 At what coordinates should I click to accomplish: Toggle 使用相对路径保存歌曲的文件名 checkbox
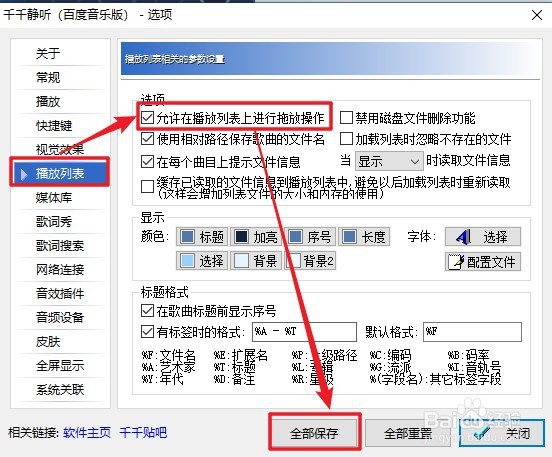tap(147, 139)
